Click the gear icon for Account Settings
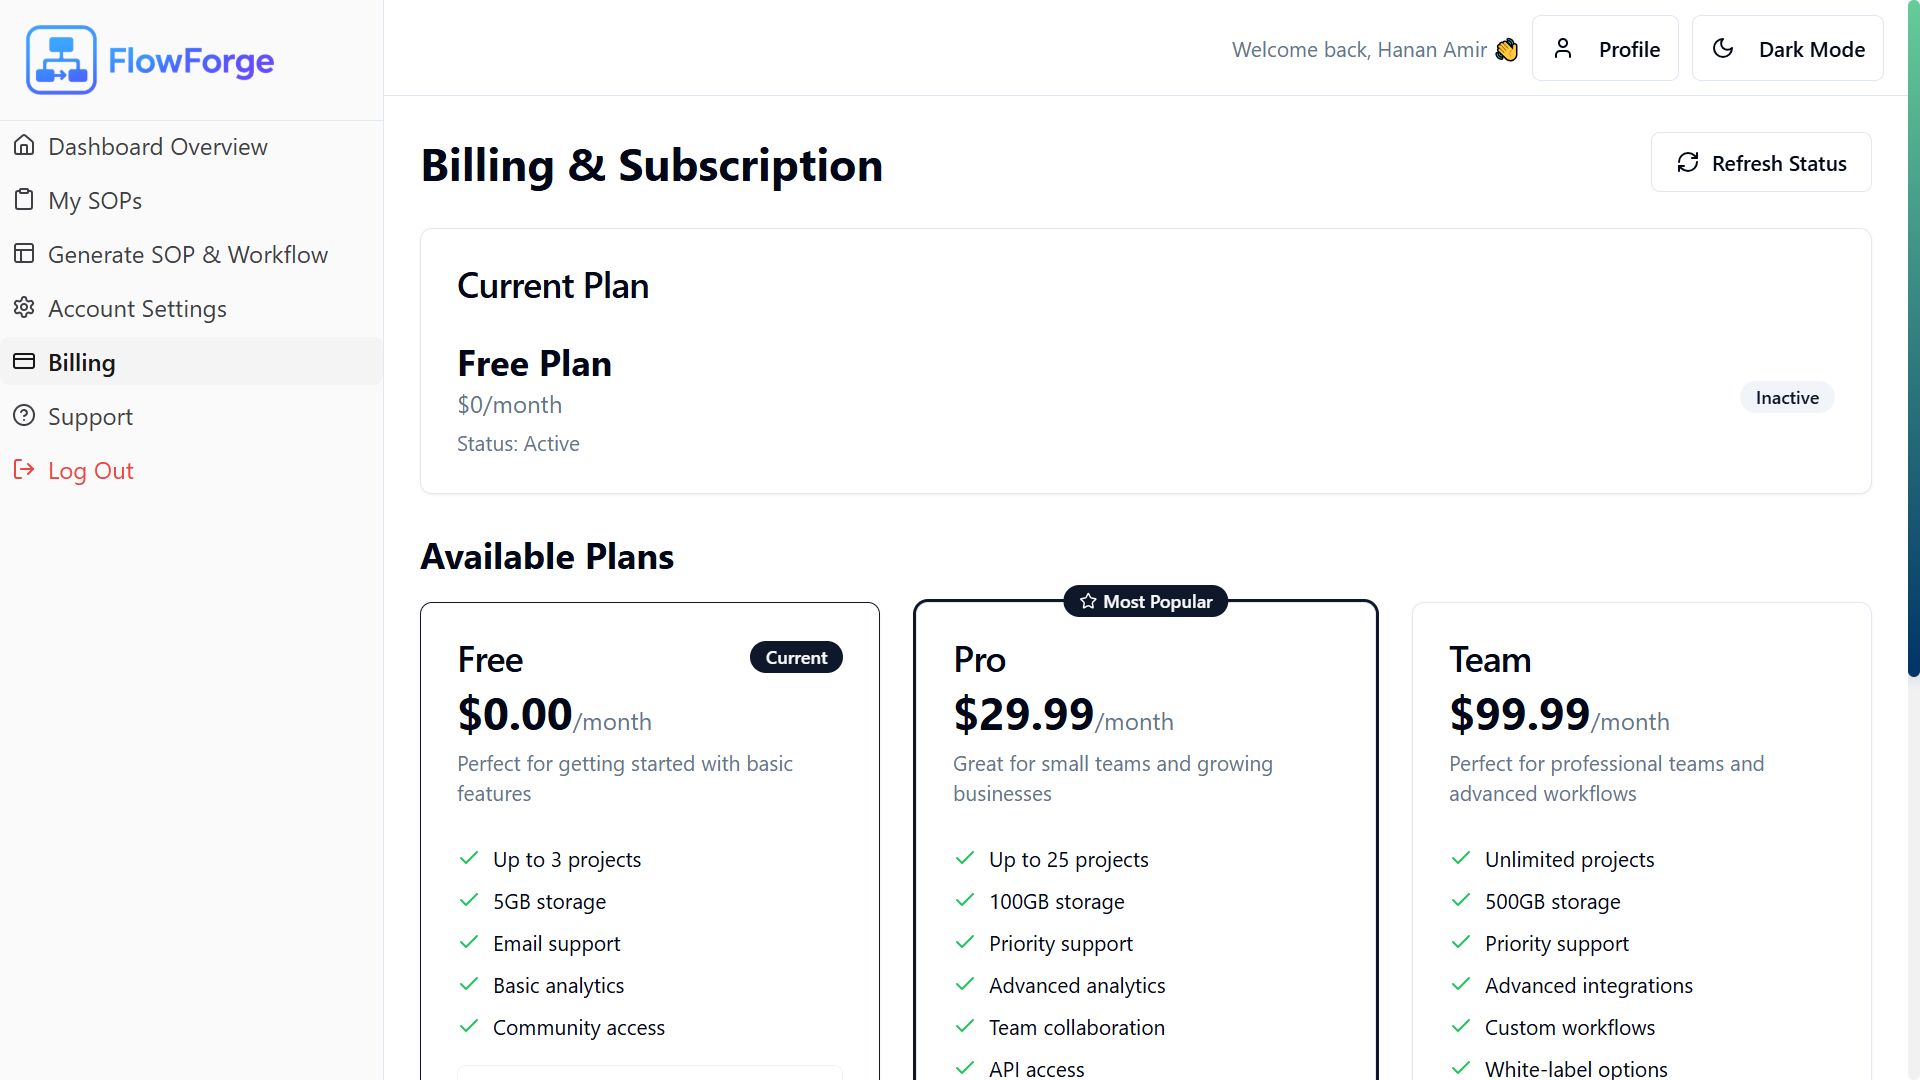This screenshot has height=1080, width=1920. [24, 308]
